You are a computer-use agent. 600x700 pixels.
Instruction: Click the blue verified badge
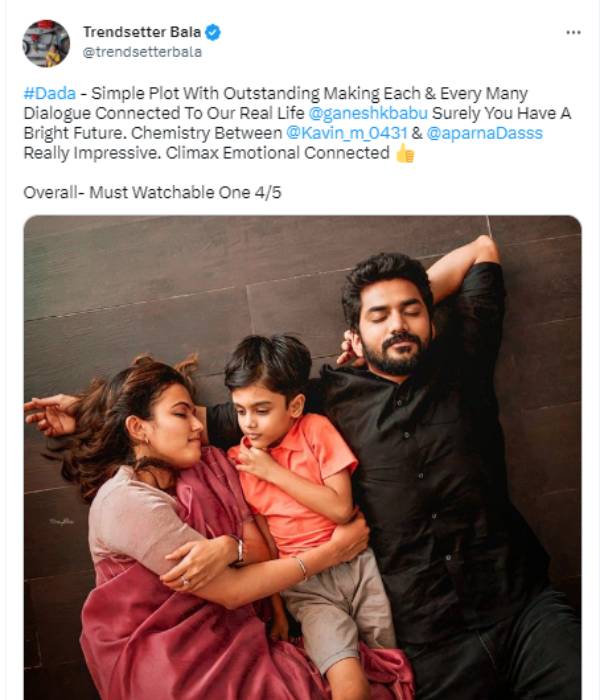[x=212, y=32]
